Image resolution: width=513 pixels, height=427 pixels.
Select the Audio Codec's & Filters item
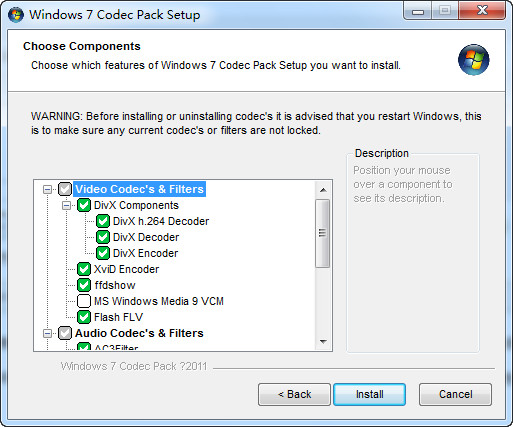(x=139, y=333)
